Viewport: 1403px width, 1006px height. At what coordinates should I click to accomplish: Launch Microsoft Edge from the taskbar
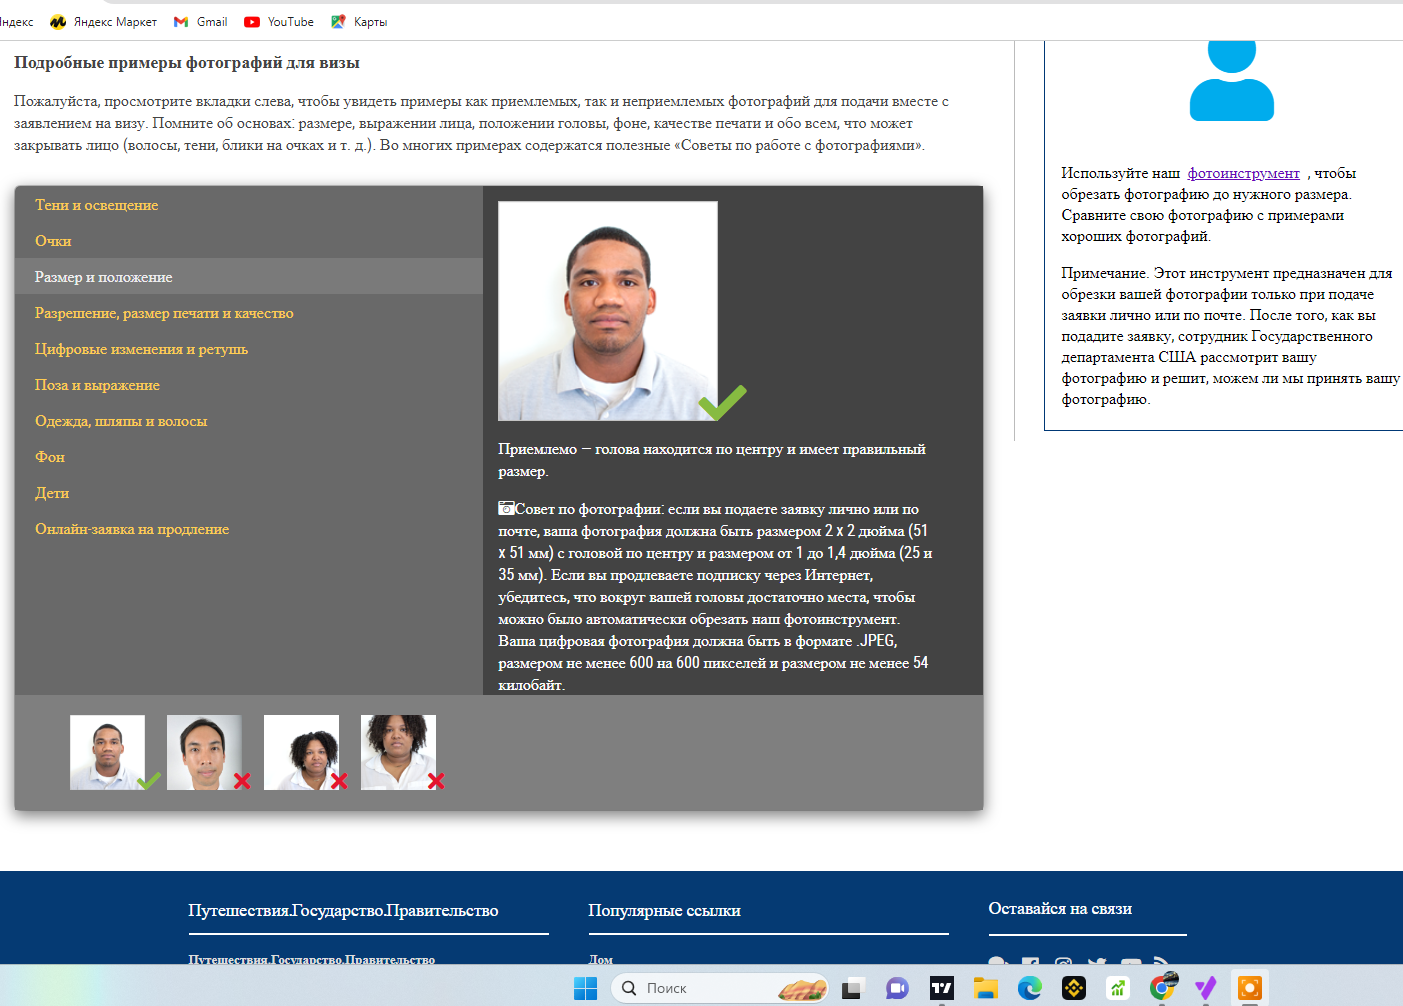tap(1030, 989)
